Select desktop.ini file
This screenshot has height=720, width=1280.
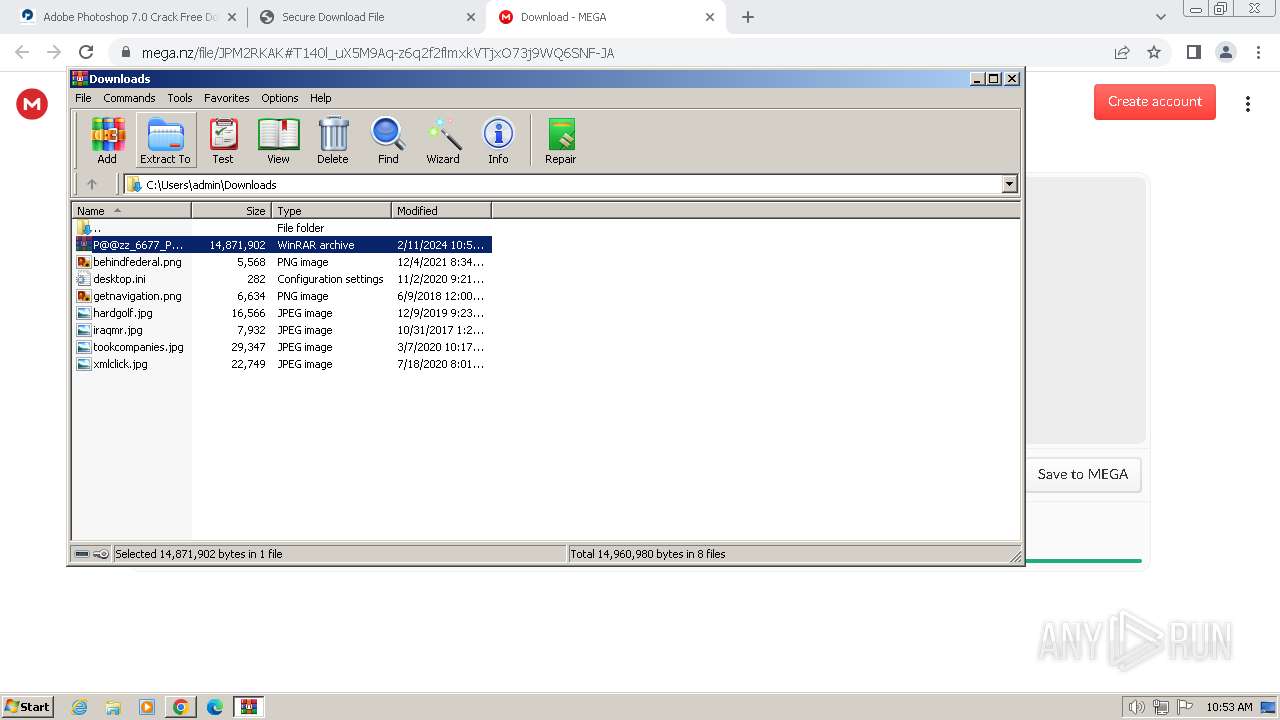[x=282, y=279]
